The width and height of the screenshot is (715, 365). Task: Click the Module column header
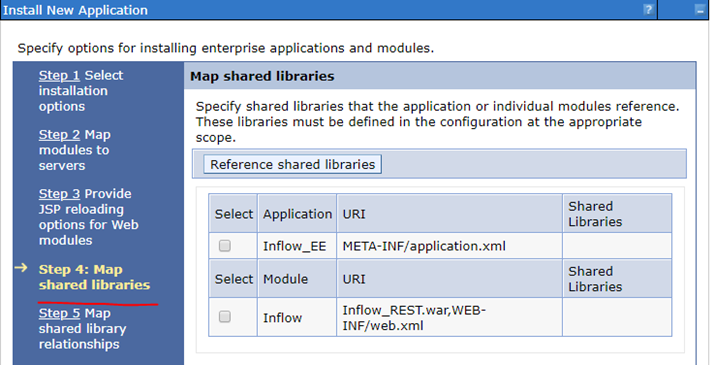click(x=297, y=279)
